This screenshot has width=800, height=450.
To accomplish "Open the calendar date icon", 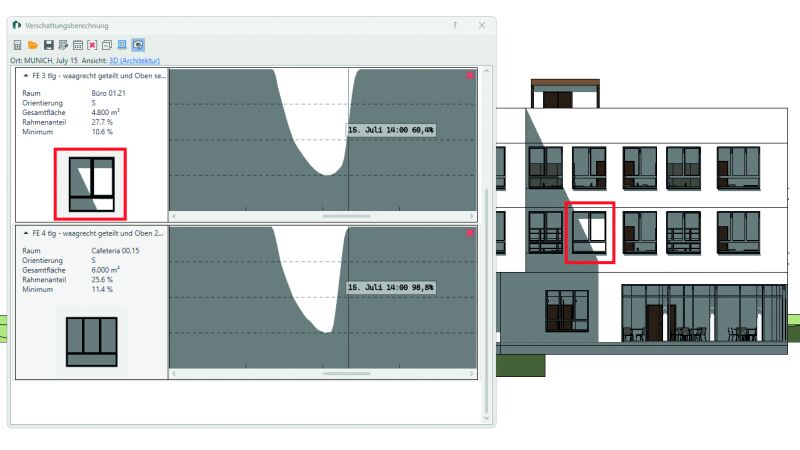I will (x=77, y=45).
